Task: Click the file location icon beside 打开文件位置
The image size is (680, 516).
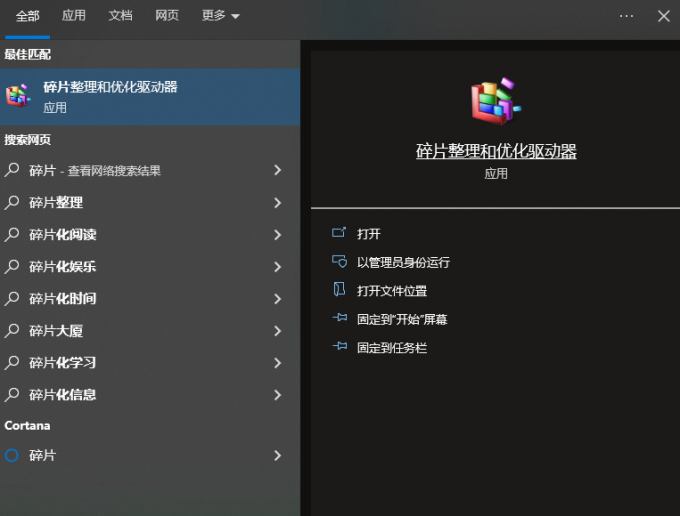Action: (339, 289)
